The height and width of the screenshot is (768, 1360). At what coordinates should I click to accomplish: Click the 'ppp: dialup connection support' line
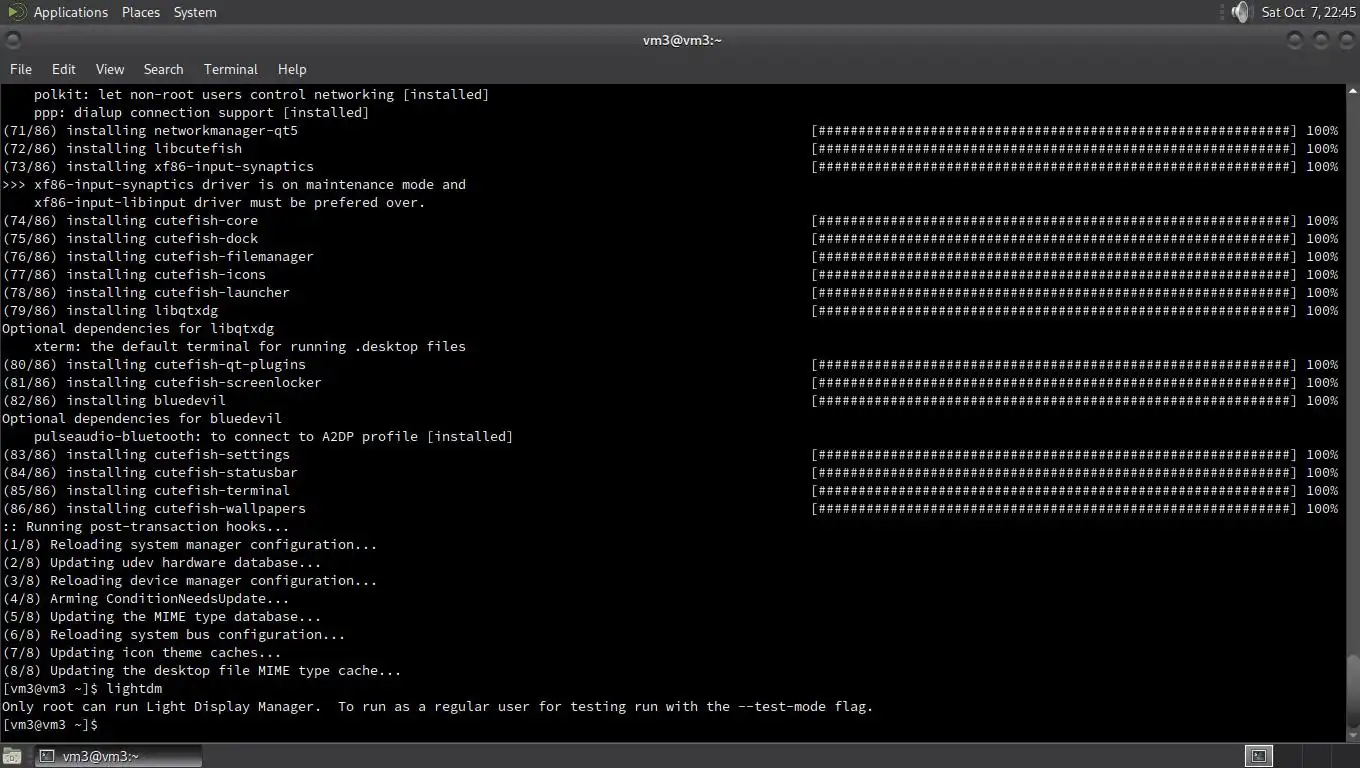click(x=201, y=113)
